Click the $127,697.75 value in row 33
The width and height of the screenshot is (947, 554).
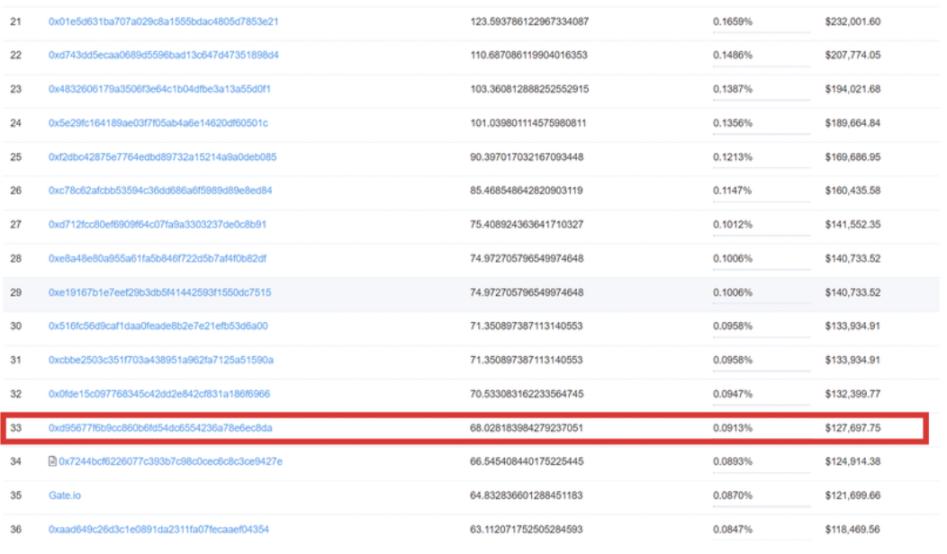pyautogui.click(x=852, y=428)
